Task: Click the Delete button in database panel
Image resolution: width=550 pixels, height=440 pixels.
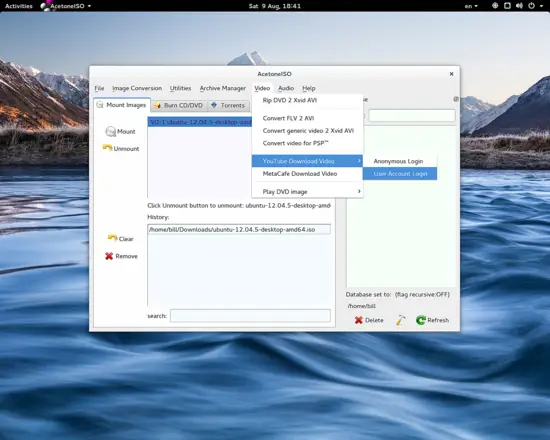Action: click(x=369, y=320)
